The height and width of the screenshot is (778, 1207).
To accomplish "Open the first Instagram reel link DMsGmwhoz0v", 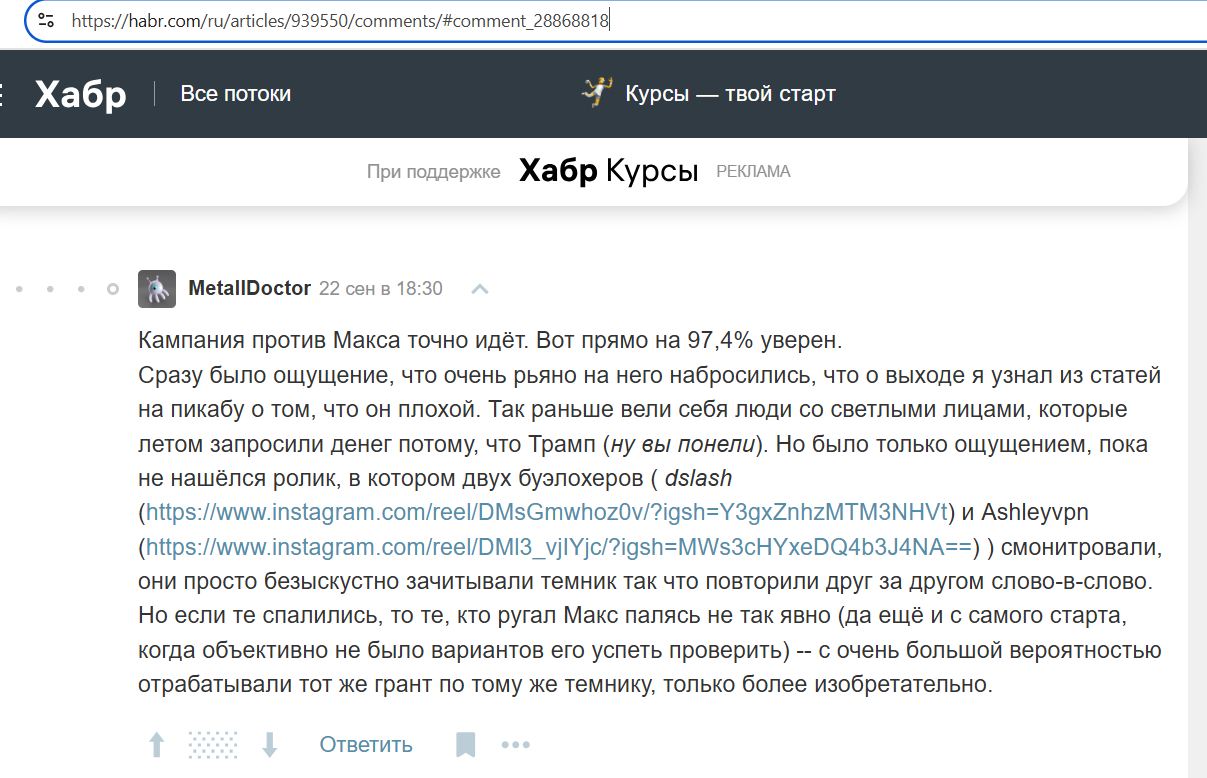I will [546, 513].
